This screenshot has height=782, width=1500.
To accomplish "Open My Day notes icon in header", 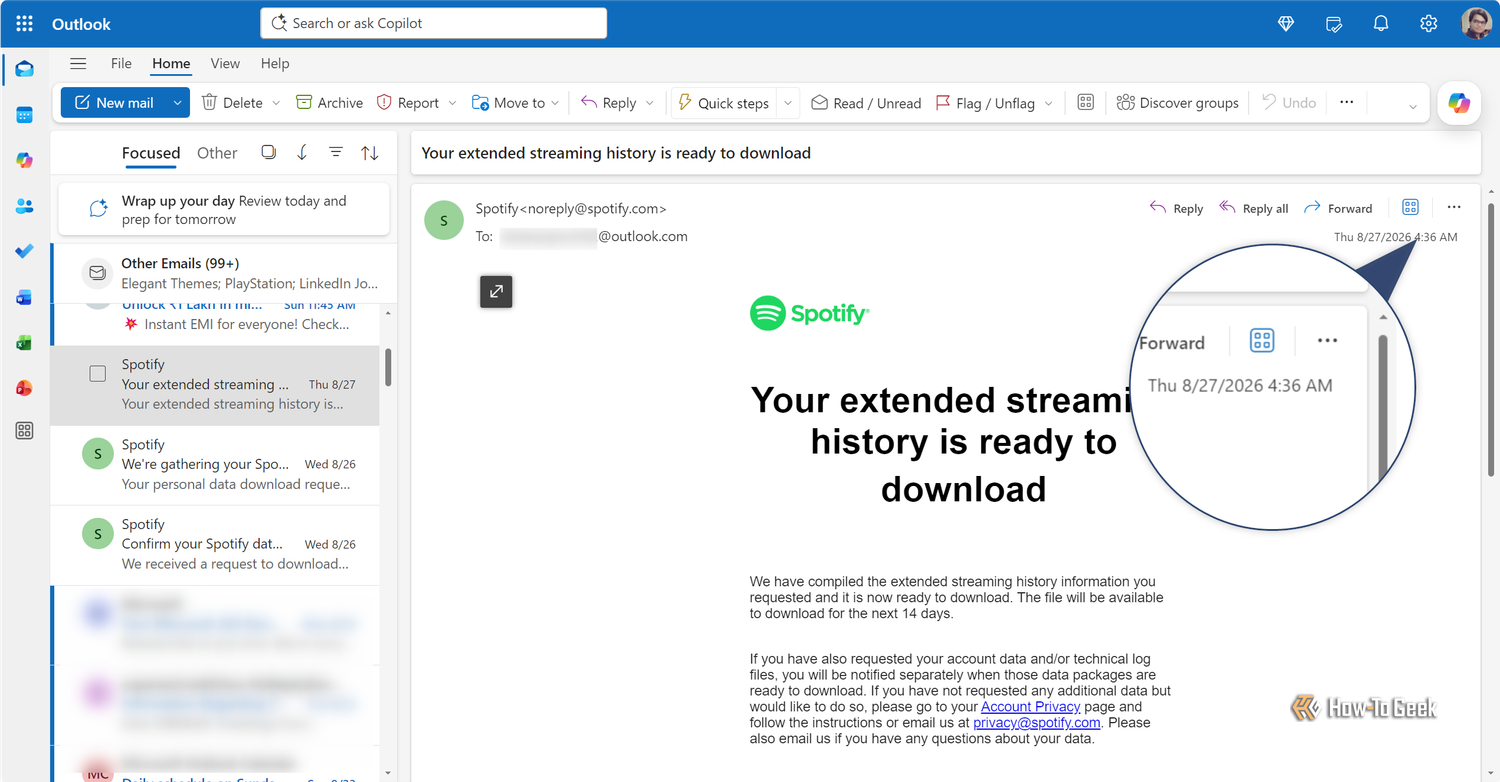I will (x=1333, y=24).
